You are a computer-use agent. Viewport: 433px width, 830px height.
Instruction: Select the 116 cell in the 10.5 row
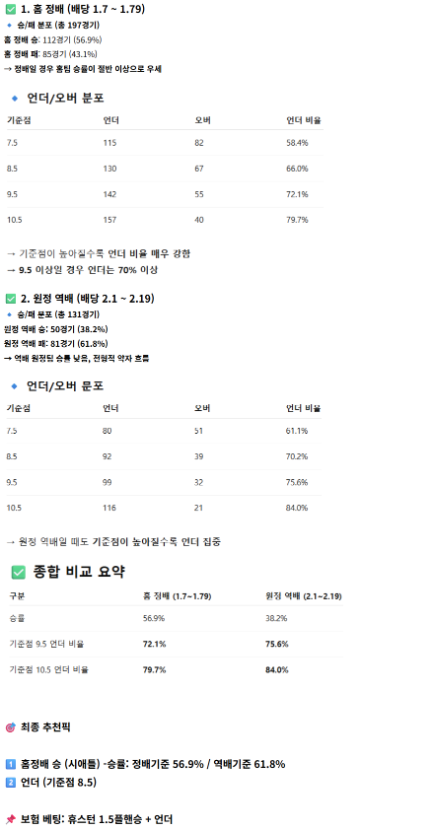[x=109, y=508]
